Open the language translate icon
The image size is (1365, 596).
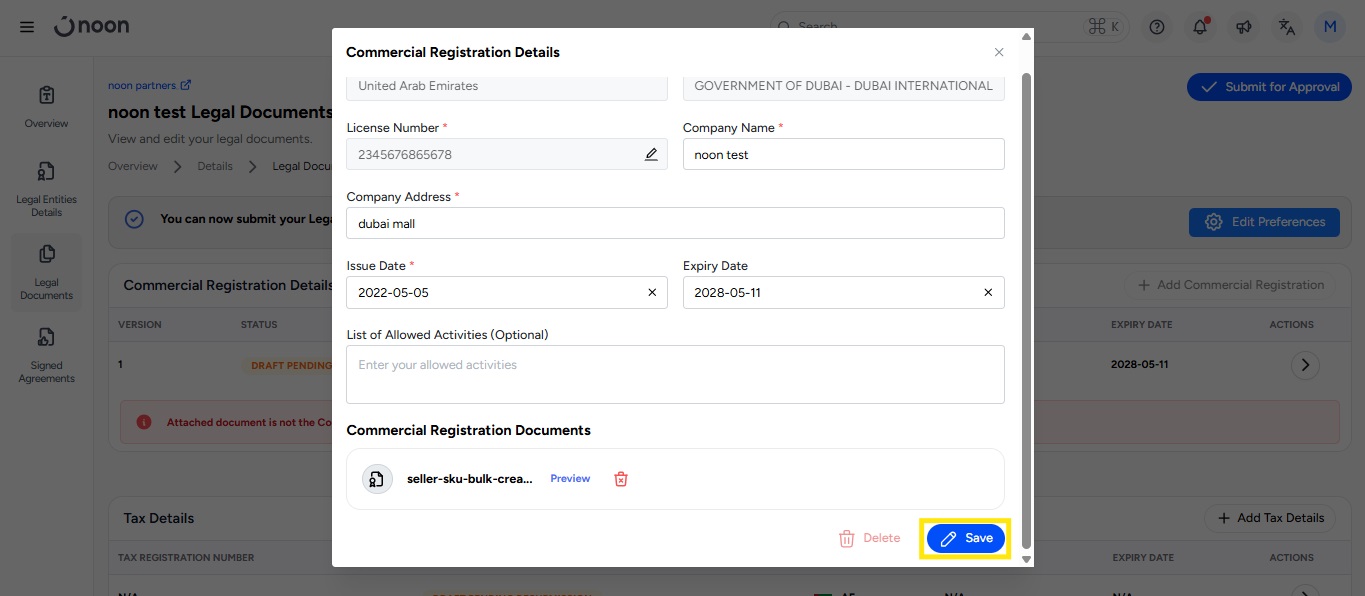[1286, 27]
